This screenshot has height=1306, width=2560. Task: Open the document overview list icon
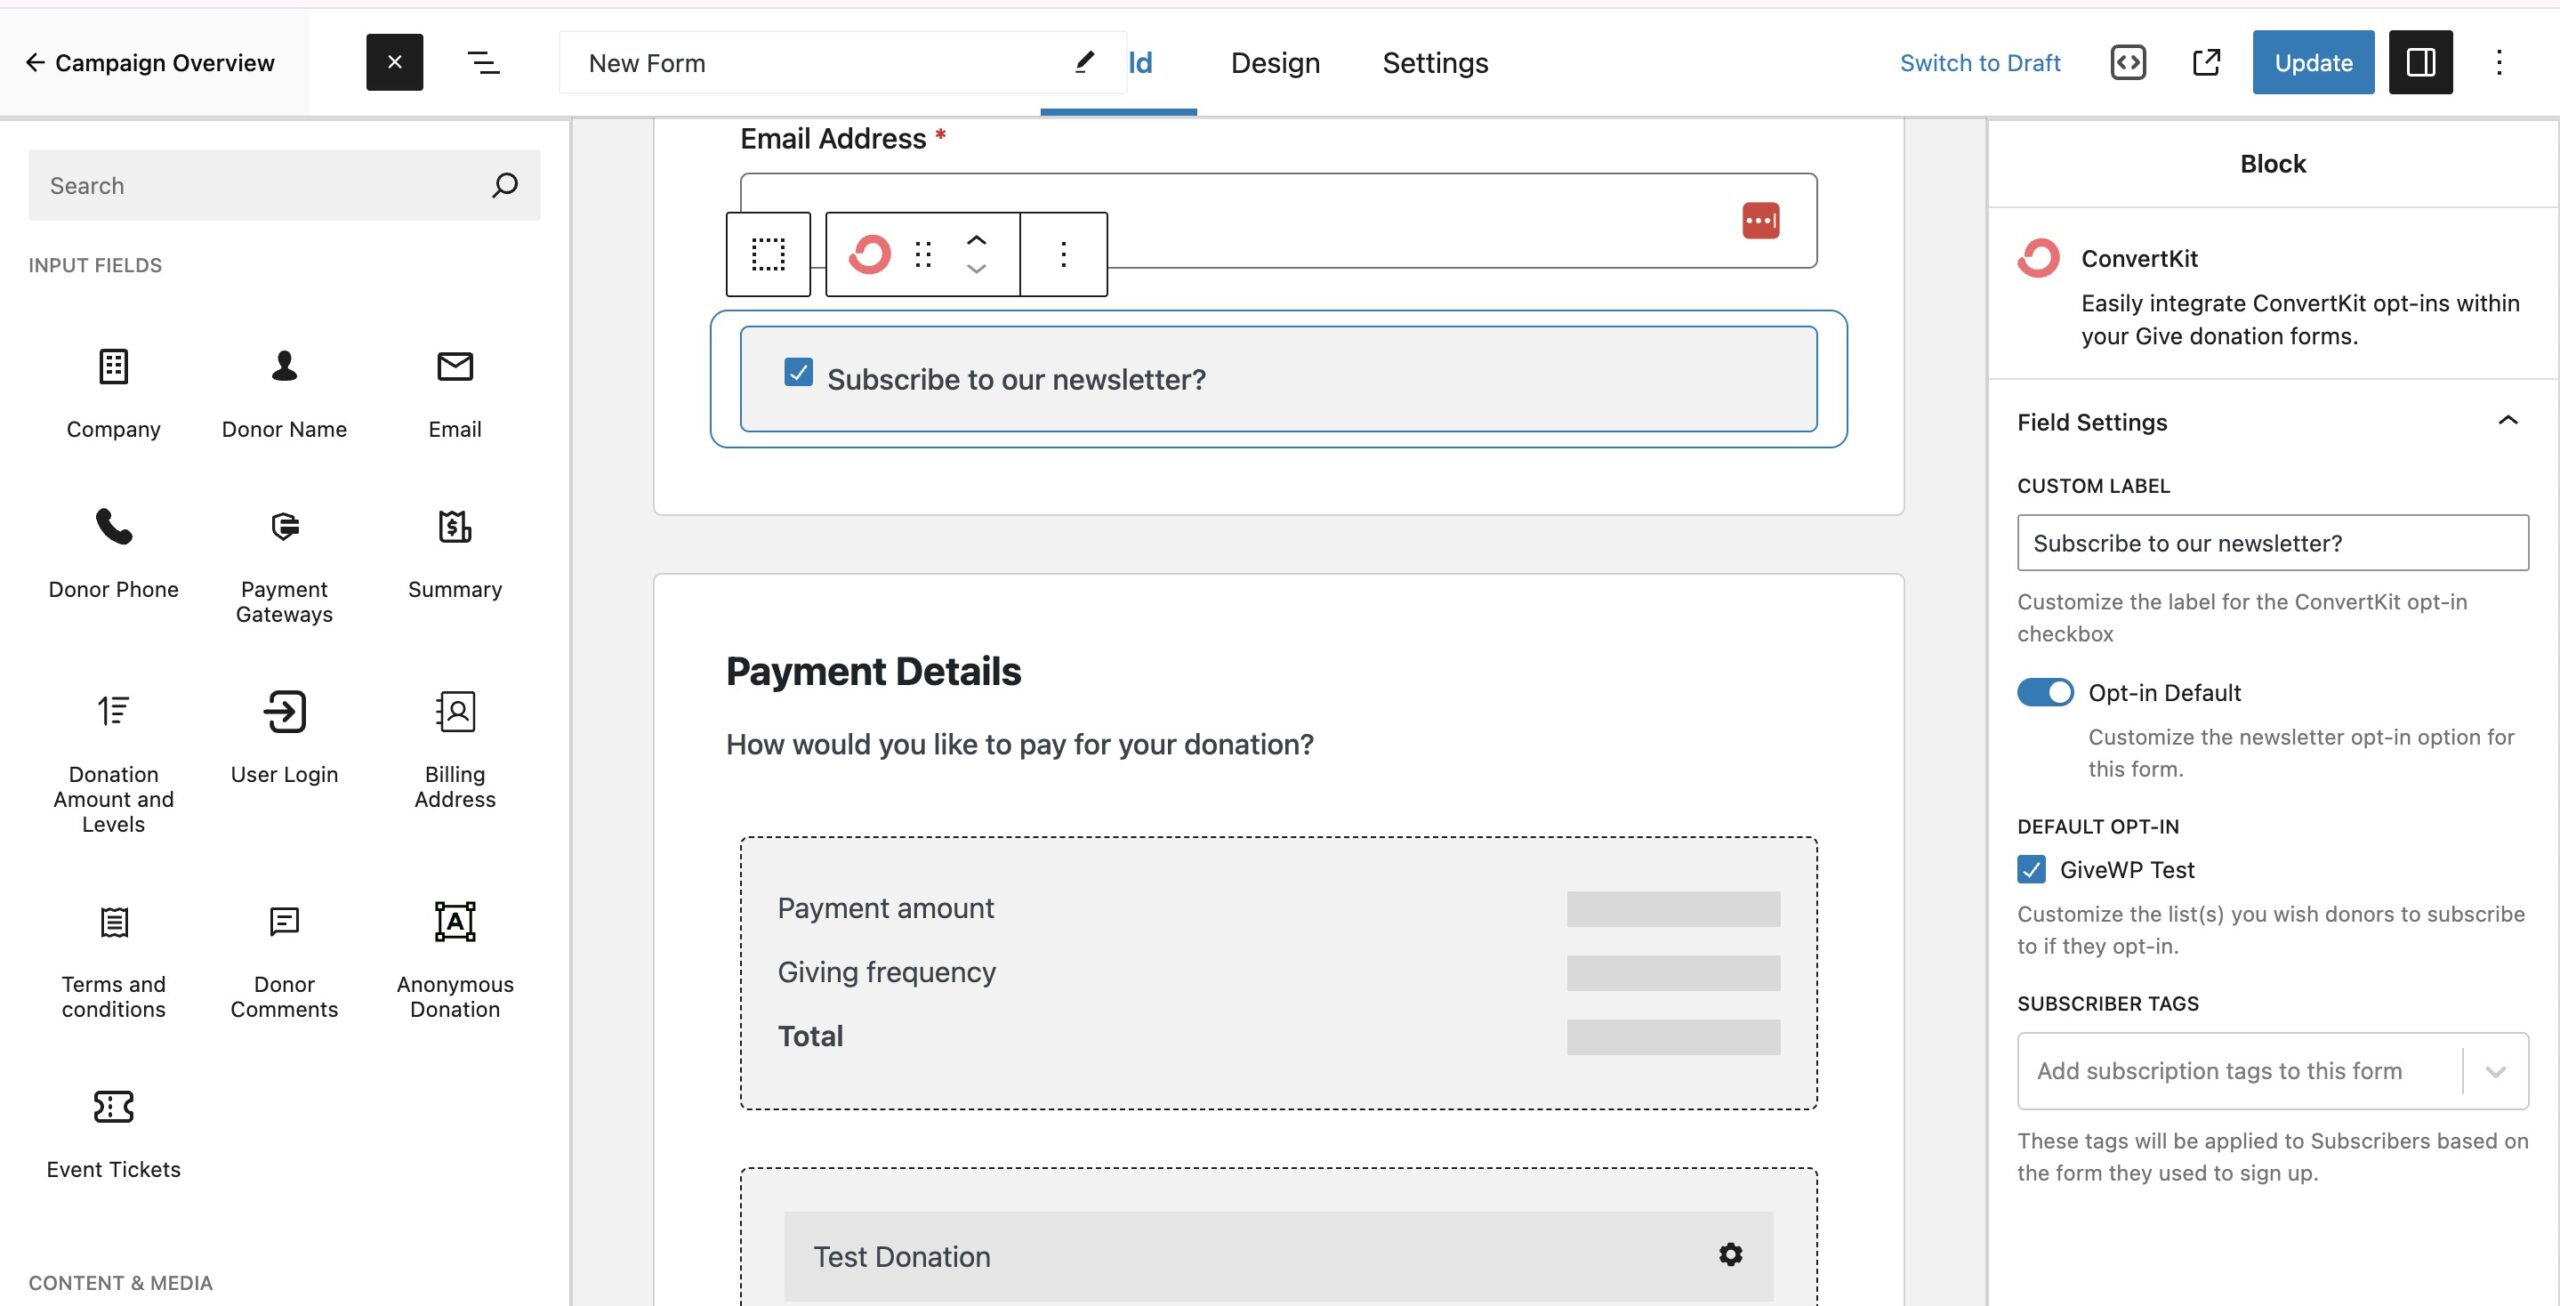pos(484,63)
